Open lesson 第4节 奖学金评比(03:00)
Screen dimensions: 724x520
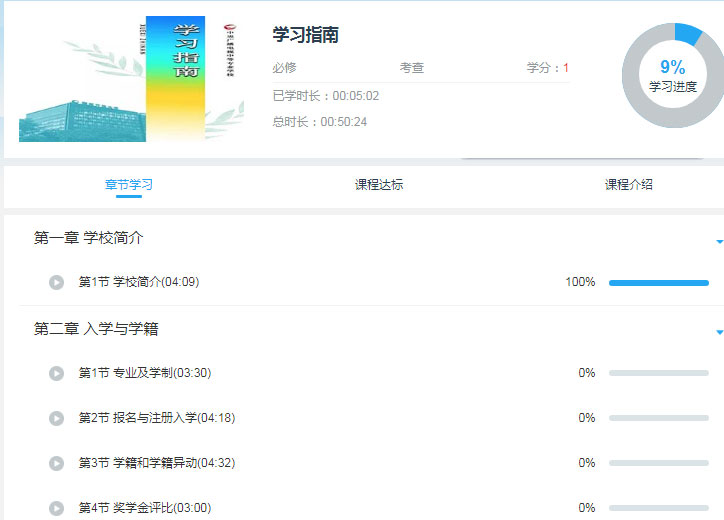[145, 508]
